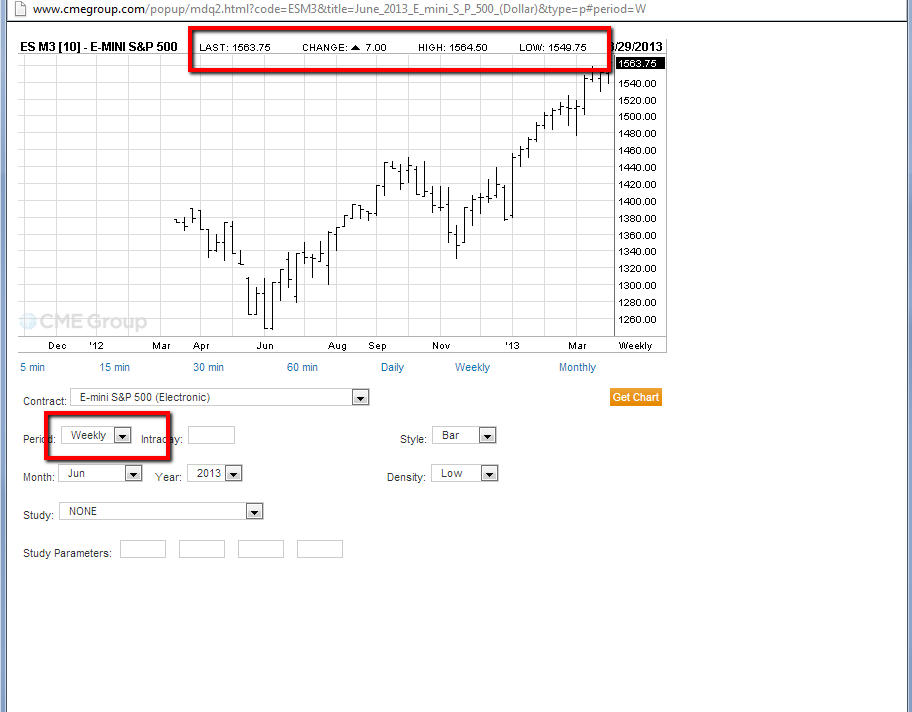Open the Style dropdown showing Bar

tap(464, 435)
